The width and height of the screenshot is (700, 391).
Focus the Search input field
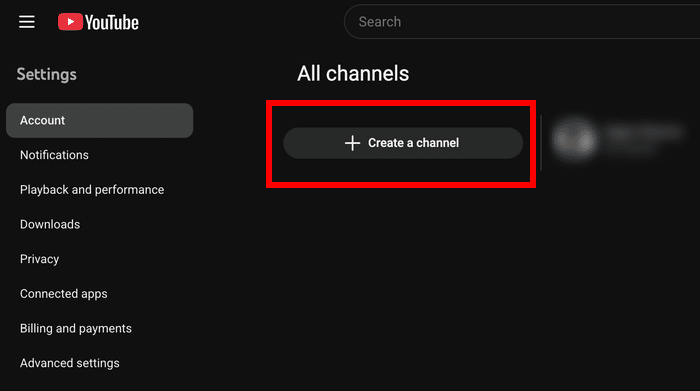[522, 22]
